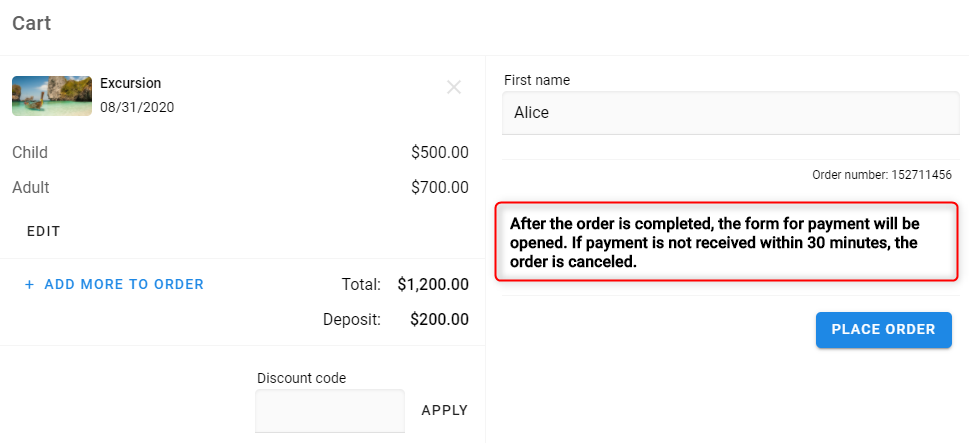Select the 08/31/2020 excursion date

point(137,108)
